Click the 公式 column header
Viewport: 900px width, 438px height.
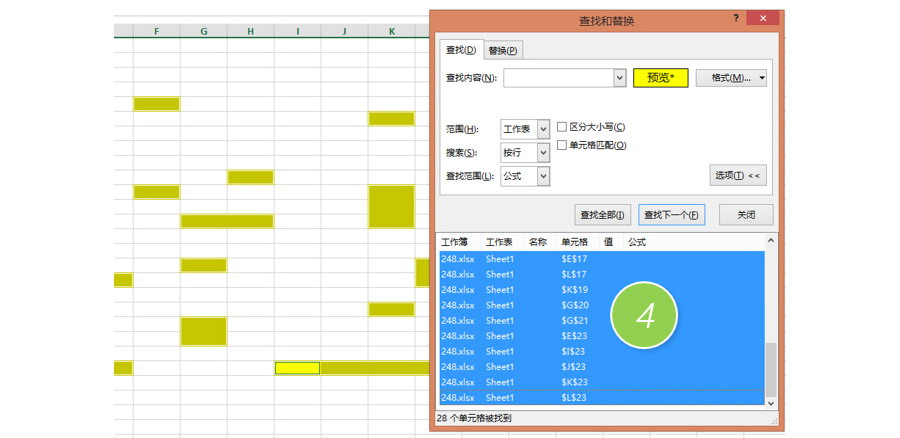(x=637, y=242)
